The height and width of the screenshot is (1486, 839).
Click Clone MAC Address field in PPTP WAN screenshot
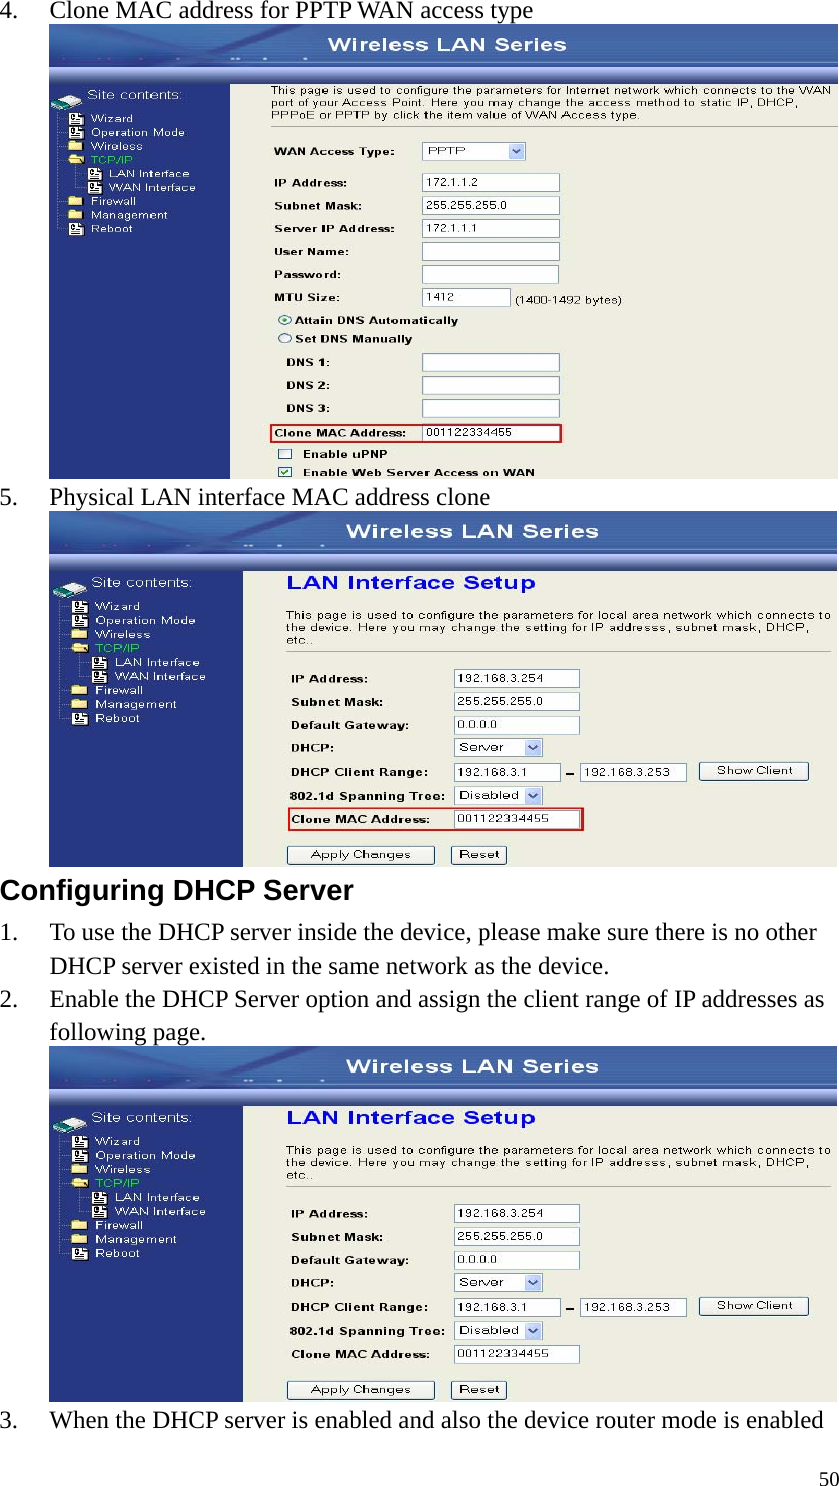[491, 433]
